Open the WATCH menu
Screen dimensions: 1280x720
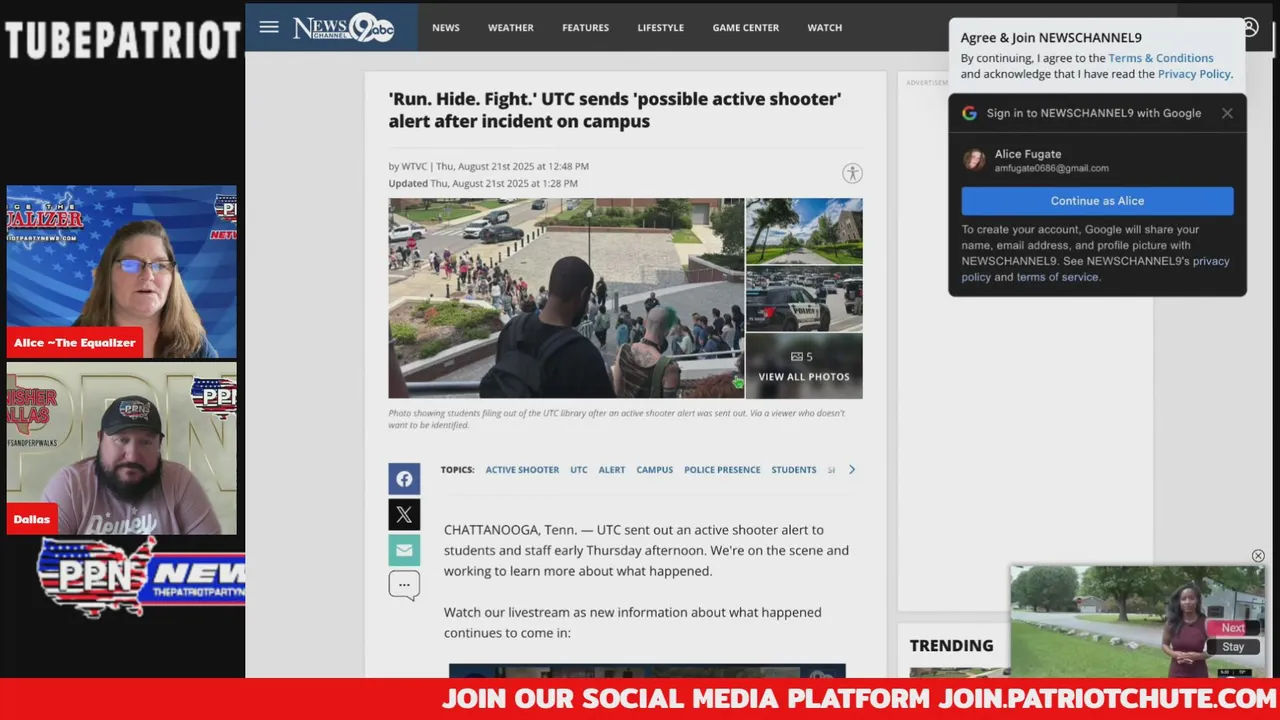click(x=825, y=27)
